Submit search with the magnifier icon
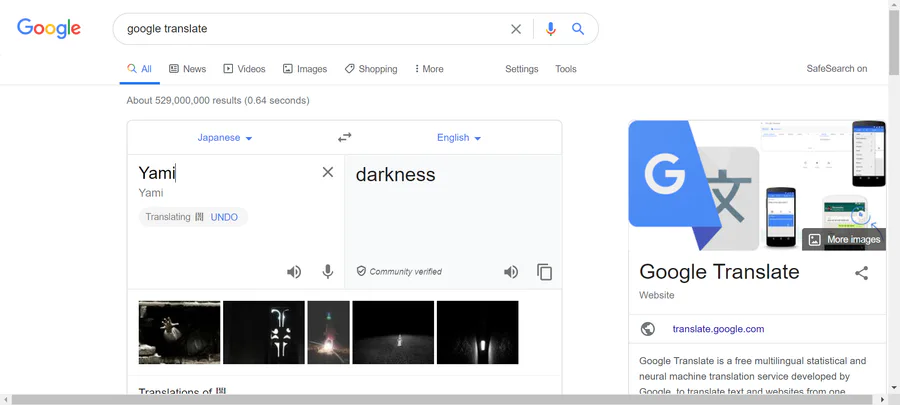Screen dimensions: 900x405 pyautogui.click(x=578, y=29)
